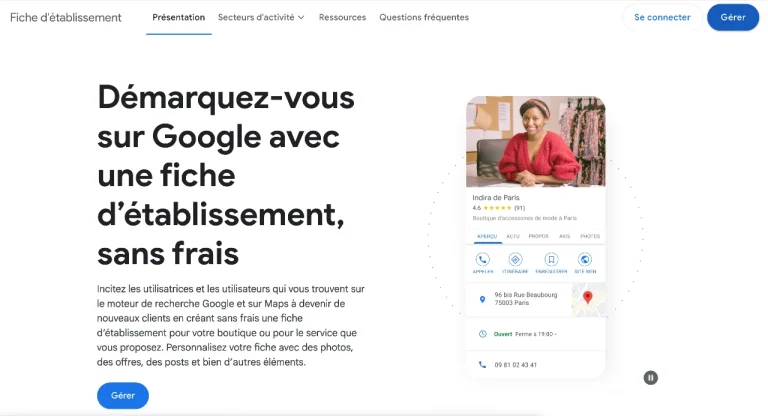
Task: Open Questions fréquentes in the navigation
Action: 422,17
